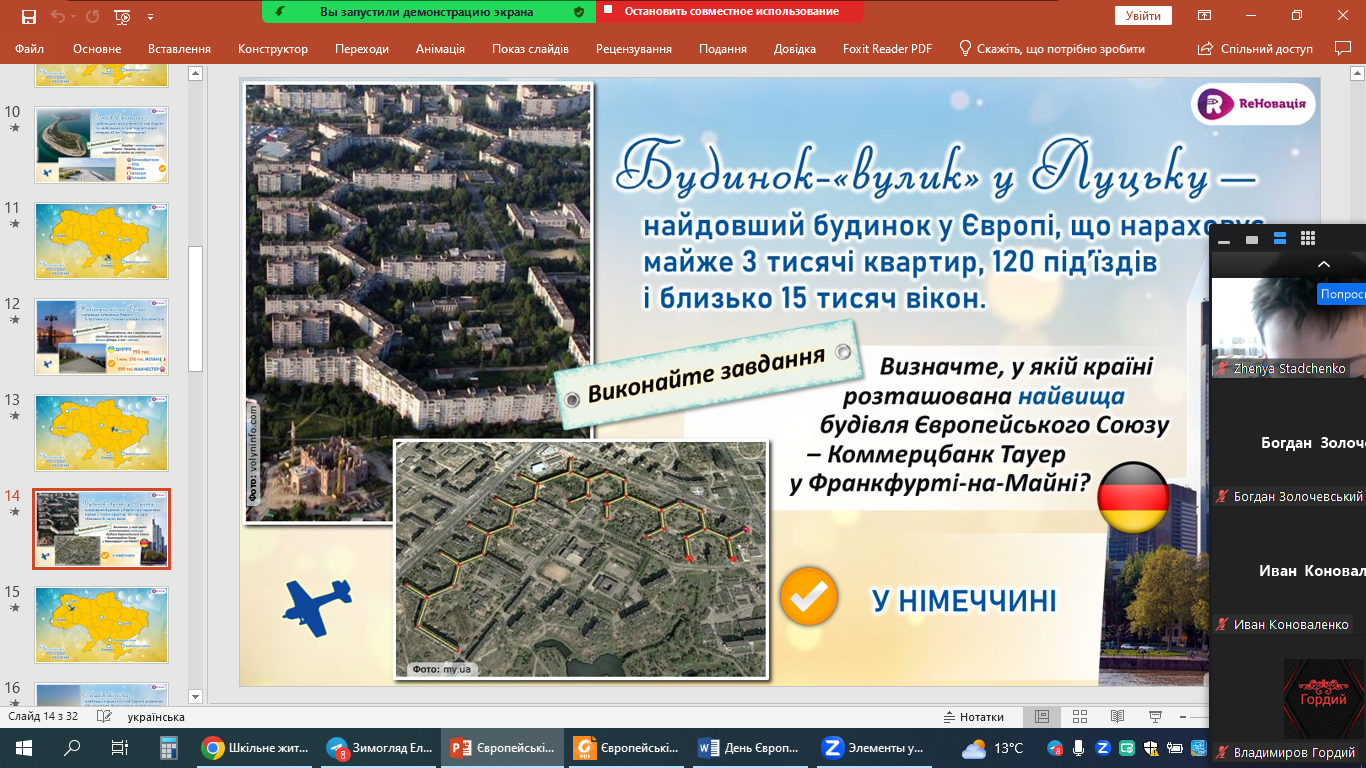Switch to the Основне ribbon tab

pyautogui.click(x=97, y=48)
